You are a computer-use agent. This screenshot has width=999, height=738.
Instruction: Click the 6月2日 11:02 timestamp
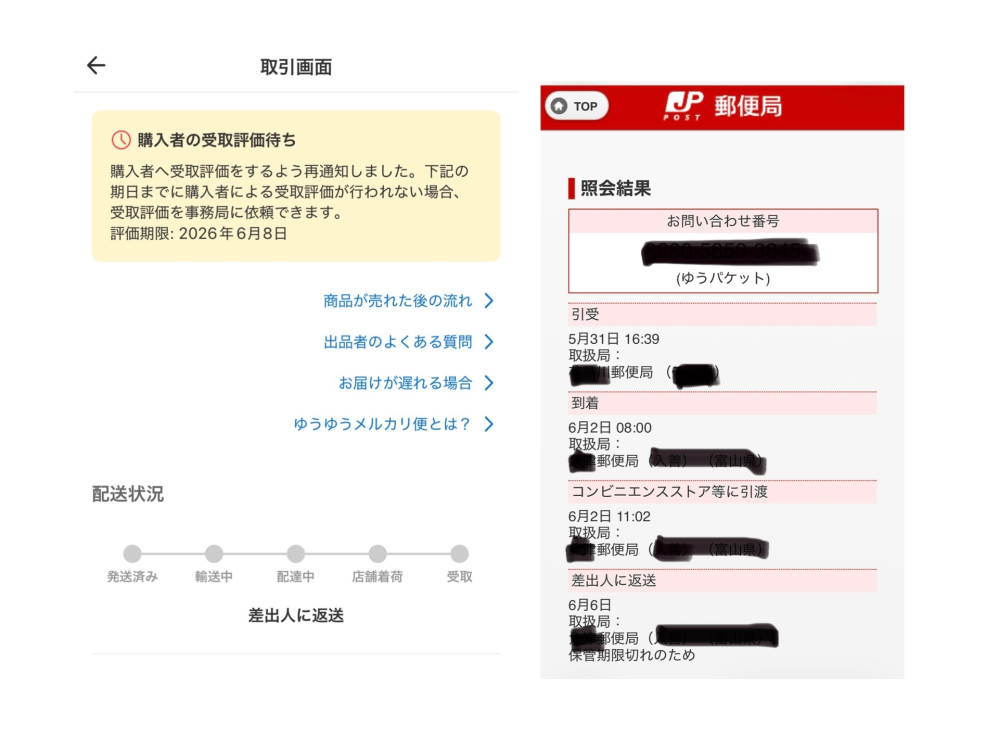click(609, 516)
